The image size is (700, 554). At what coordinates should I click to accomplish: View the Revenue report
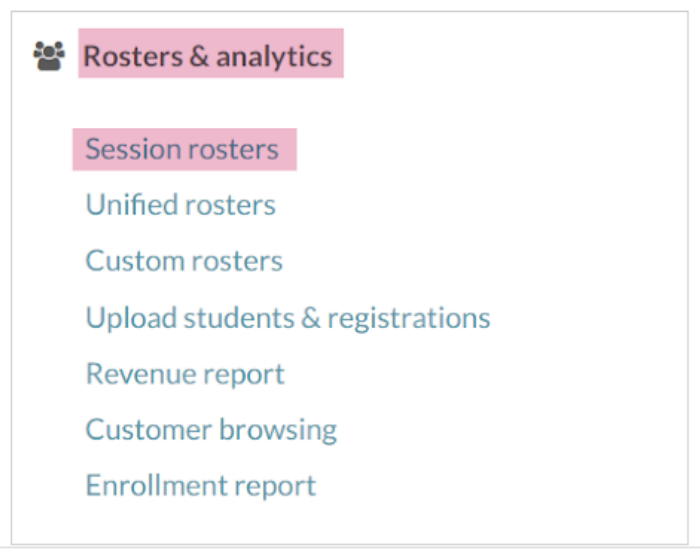point(185,374)
